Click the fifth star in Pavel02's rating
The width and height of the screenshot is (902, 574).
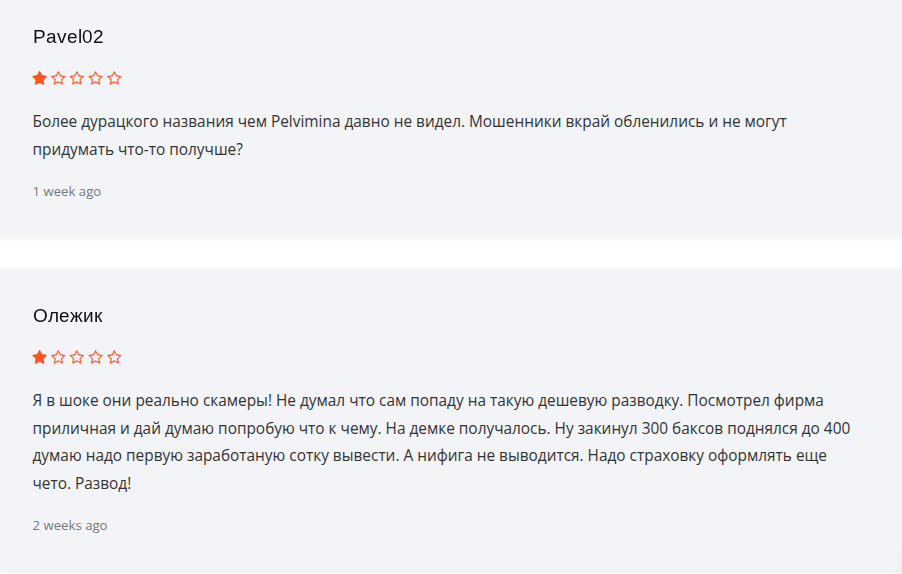(x=115, y=78)
